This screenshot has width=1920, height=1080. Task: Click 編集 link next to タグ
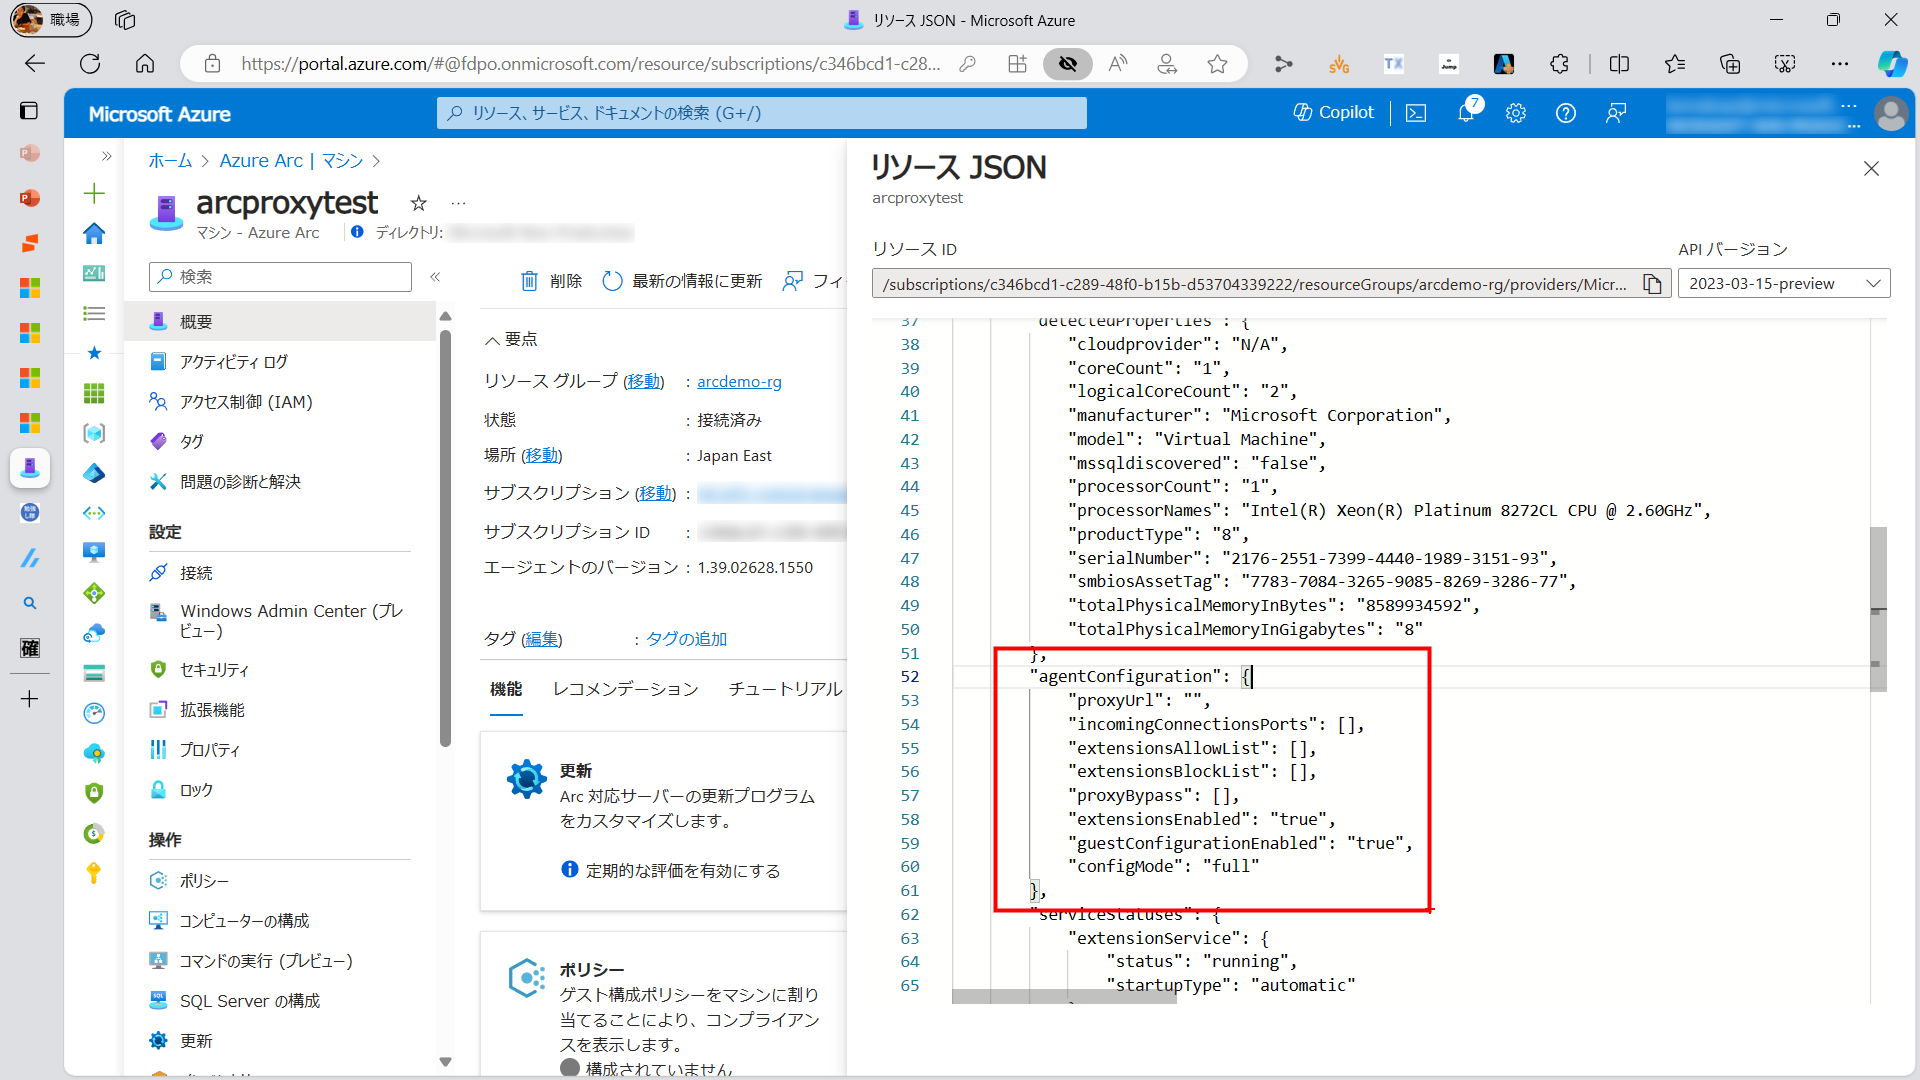[x=541, y=639]
